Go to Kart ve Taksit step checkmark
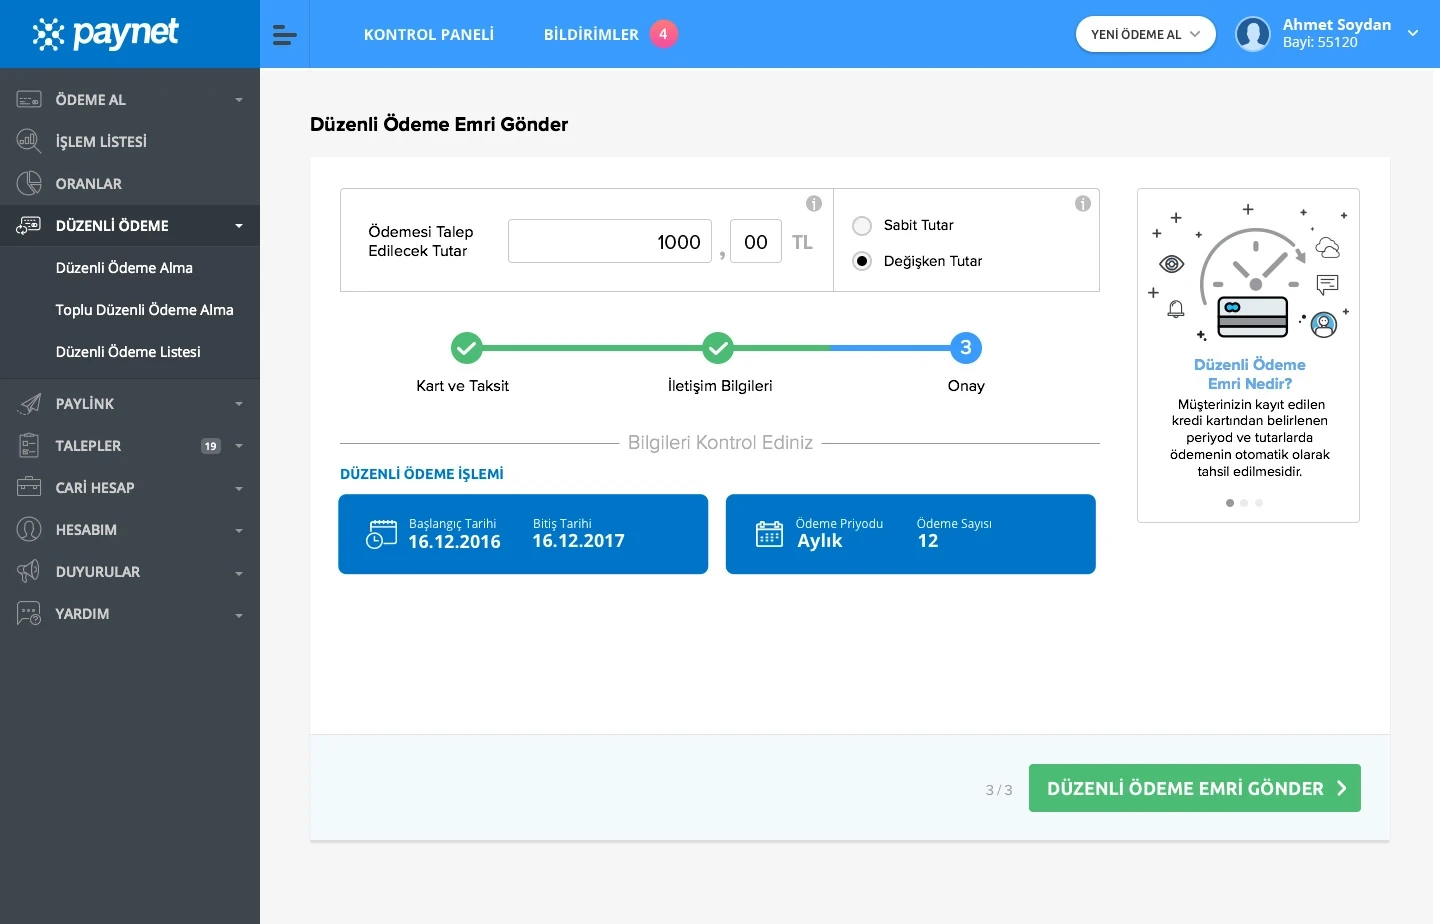Image resolution: width=1440 pixels, height=924 pixels. point(466,348)
